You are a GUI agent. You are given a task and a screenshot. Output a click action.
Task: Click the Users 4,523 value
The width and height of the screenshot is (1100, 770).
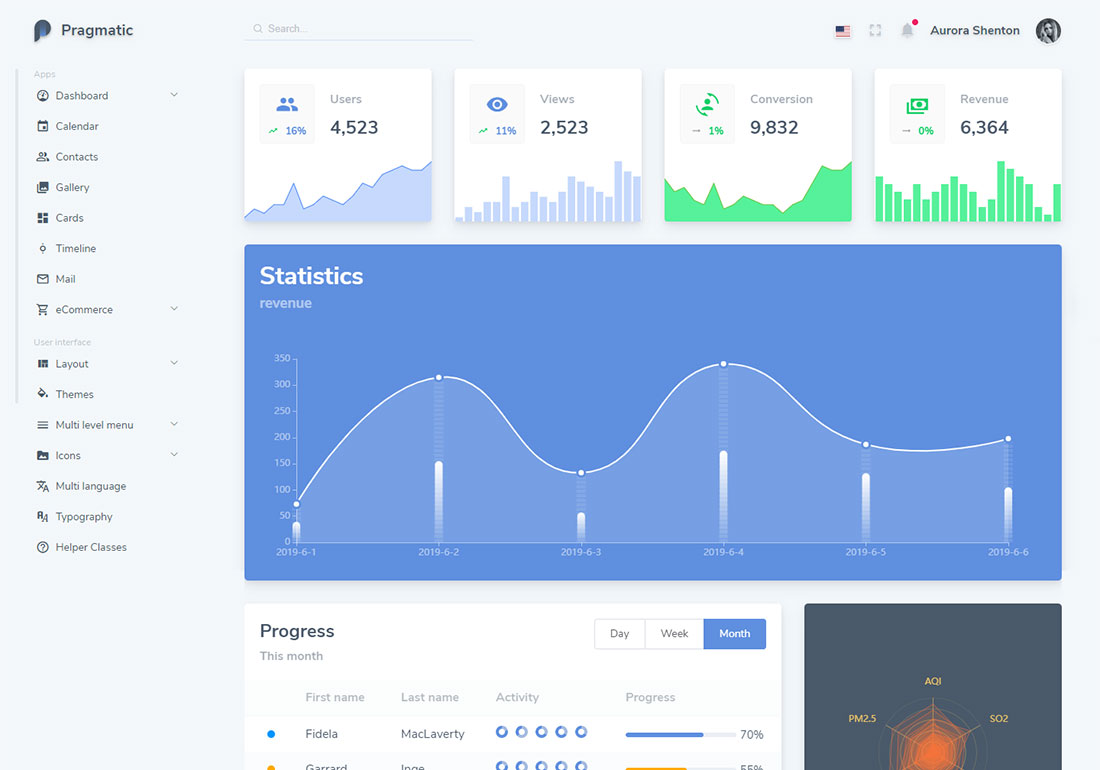(x=354, y=128)
